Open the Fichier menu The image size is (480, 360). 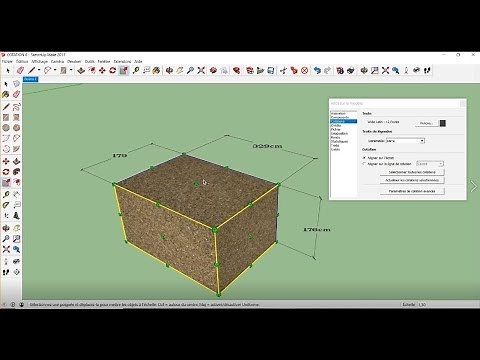[7, 62]
